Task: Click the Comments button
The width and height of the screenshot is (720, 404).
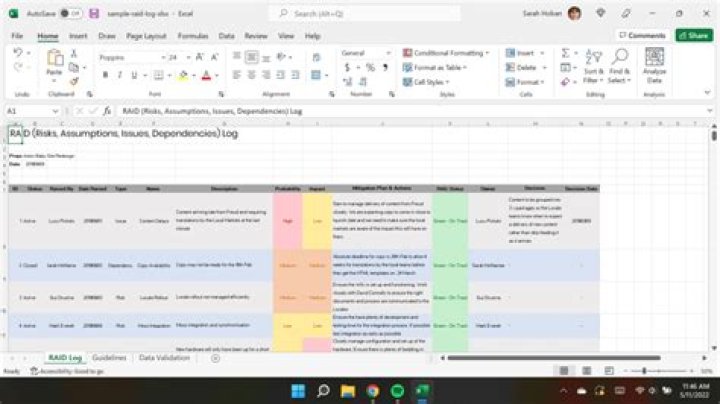Action: (642, 35)
